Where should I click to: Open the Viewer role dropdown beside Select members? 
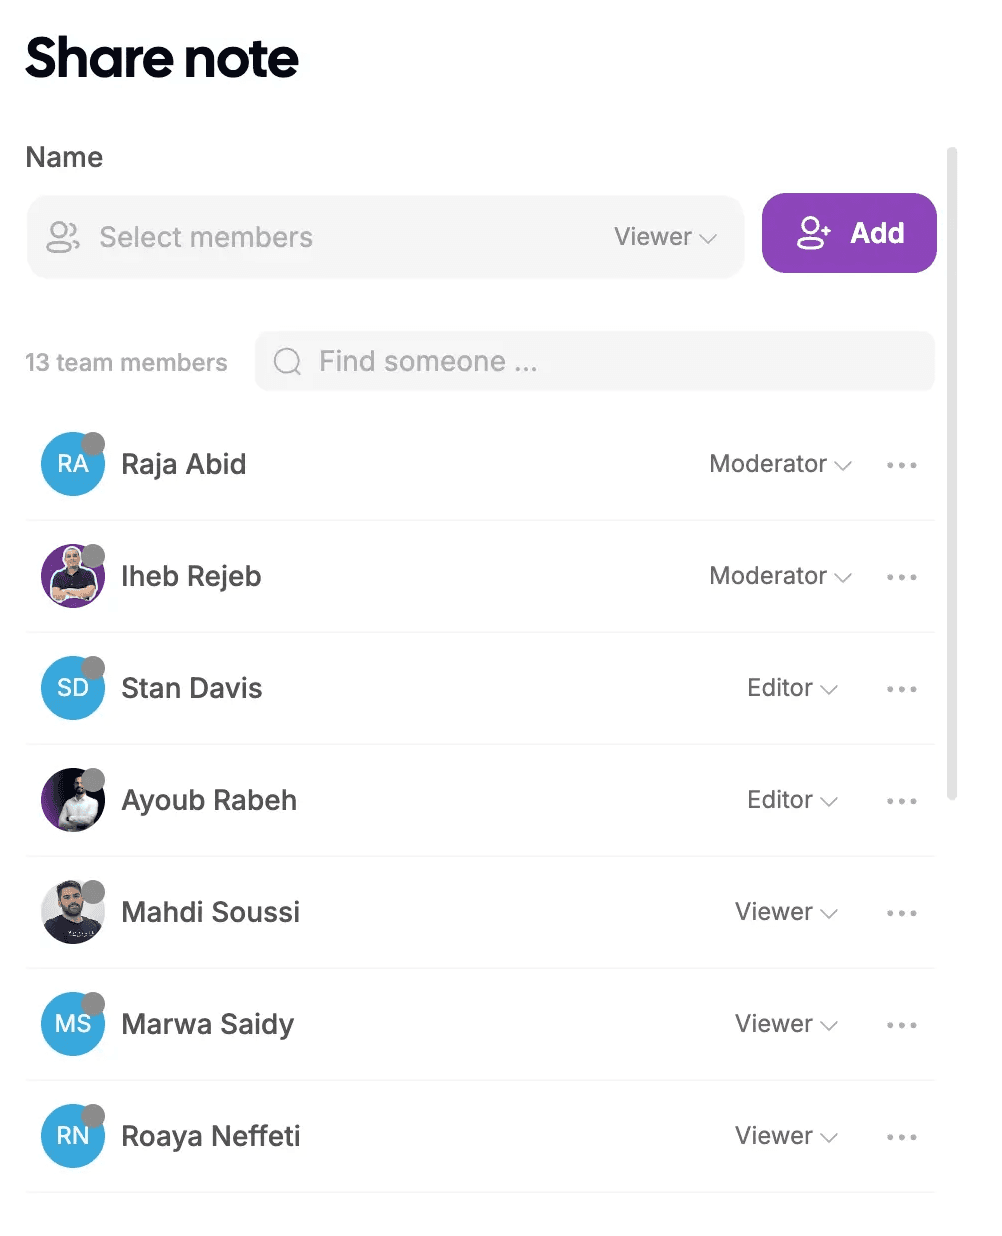click(x=665, y=237)
